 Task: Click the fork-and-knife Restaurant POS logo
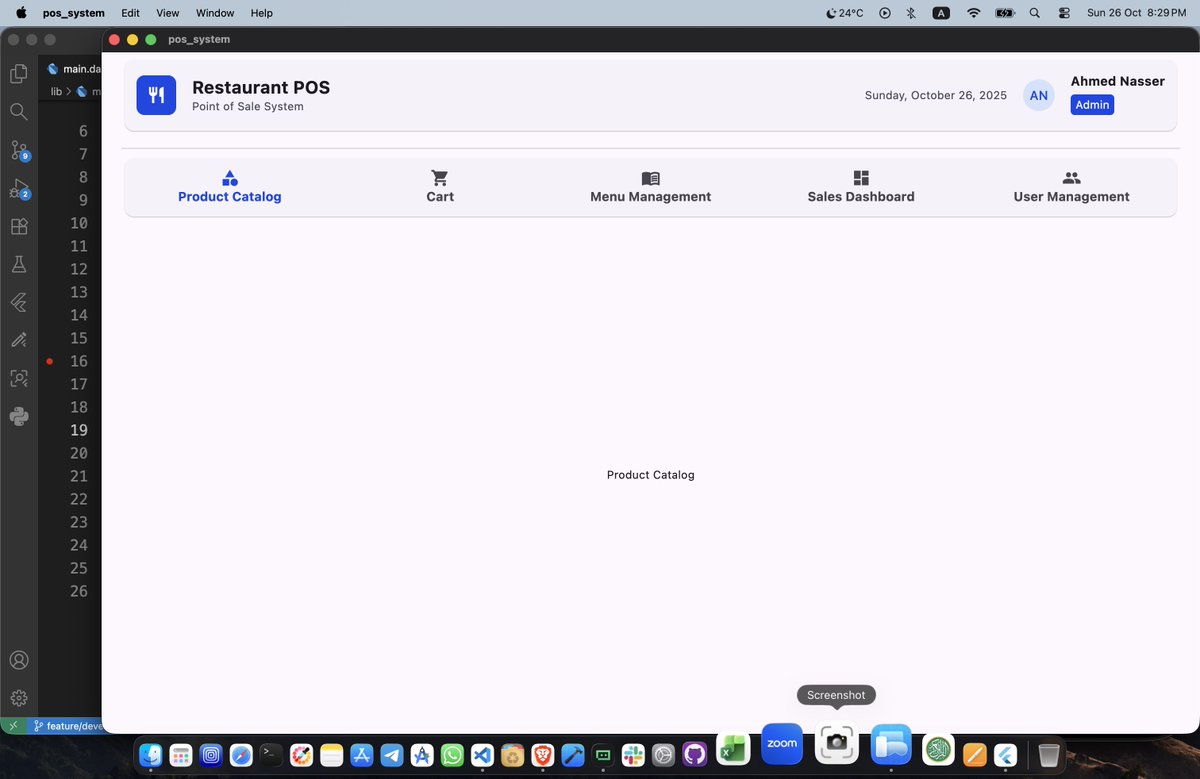[156, 95]
